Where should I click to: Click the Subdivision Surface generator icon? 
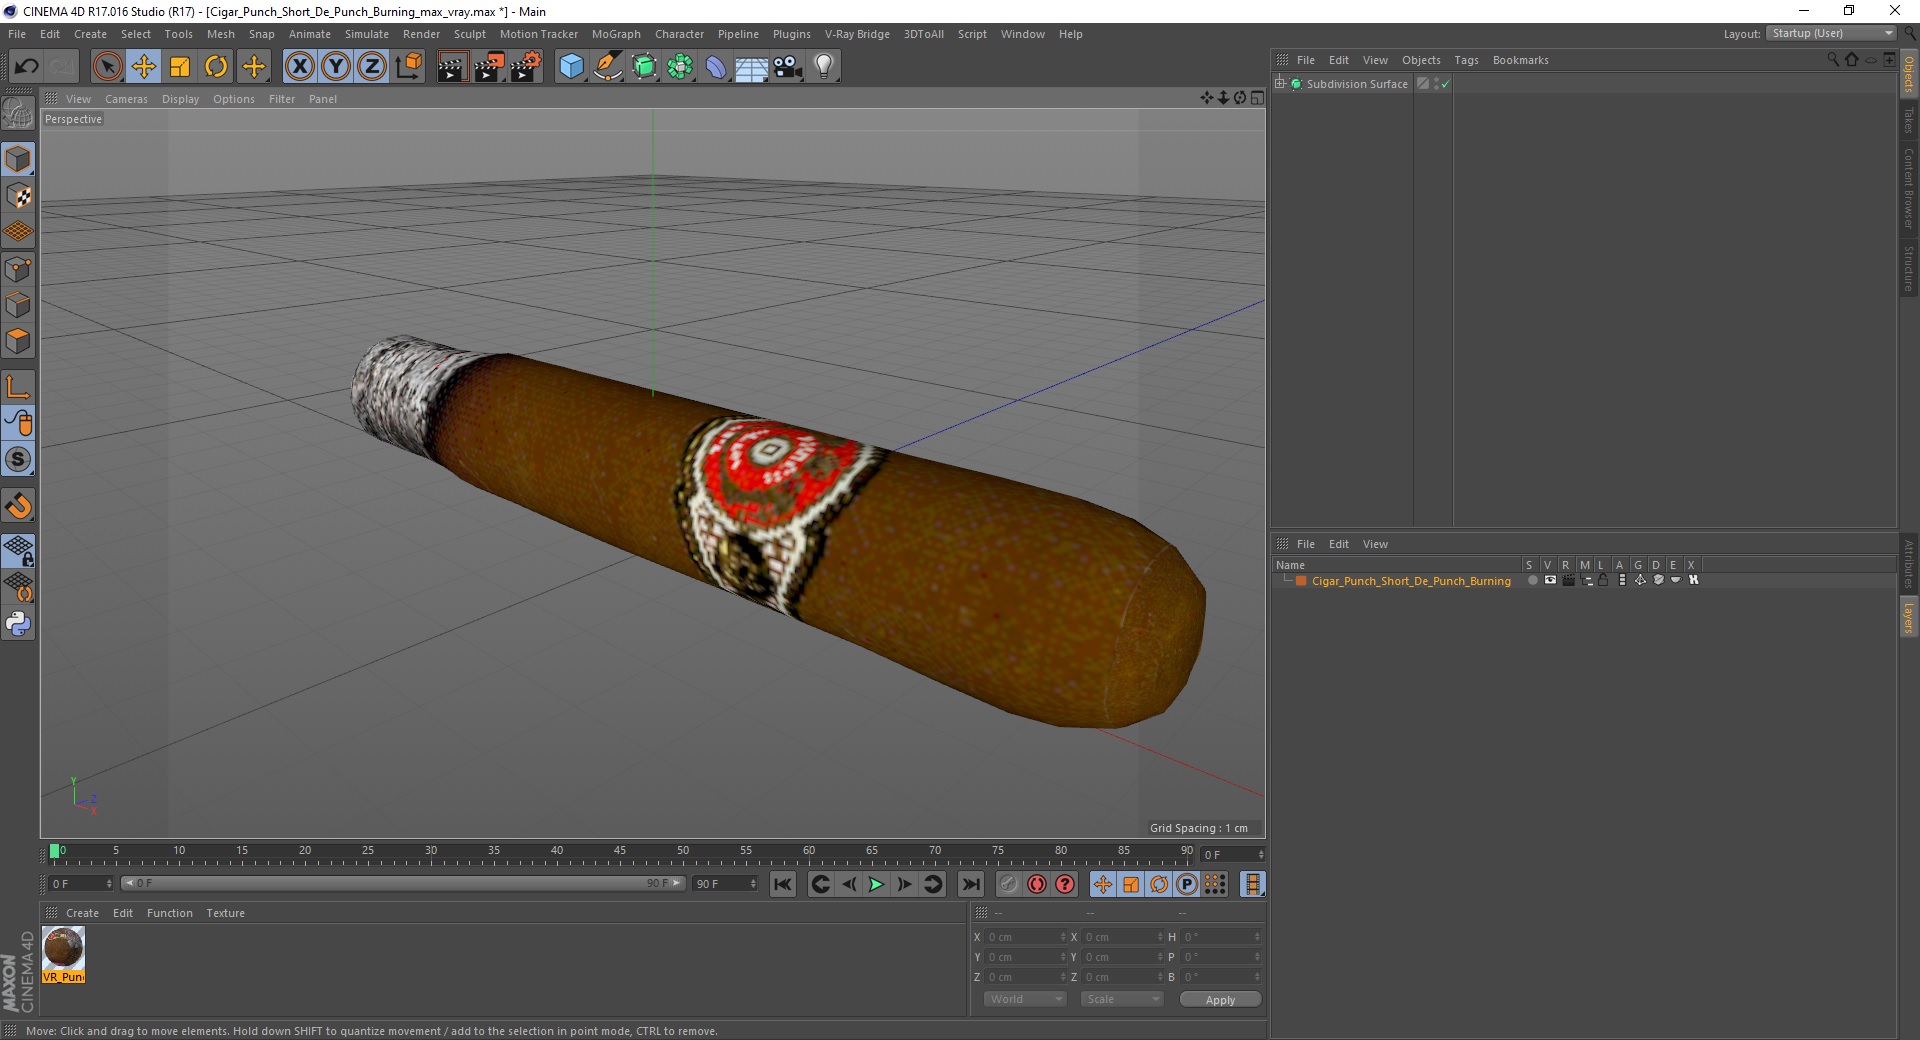(x=644, y=67)
